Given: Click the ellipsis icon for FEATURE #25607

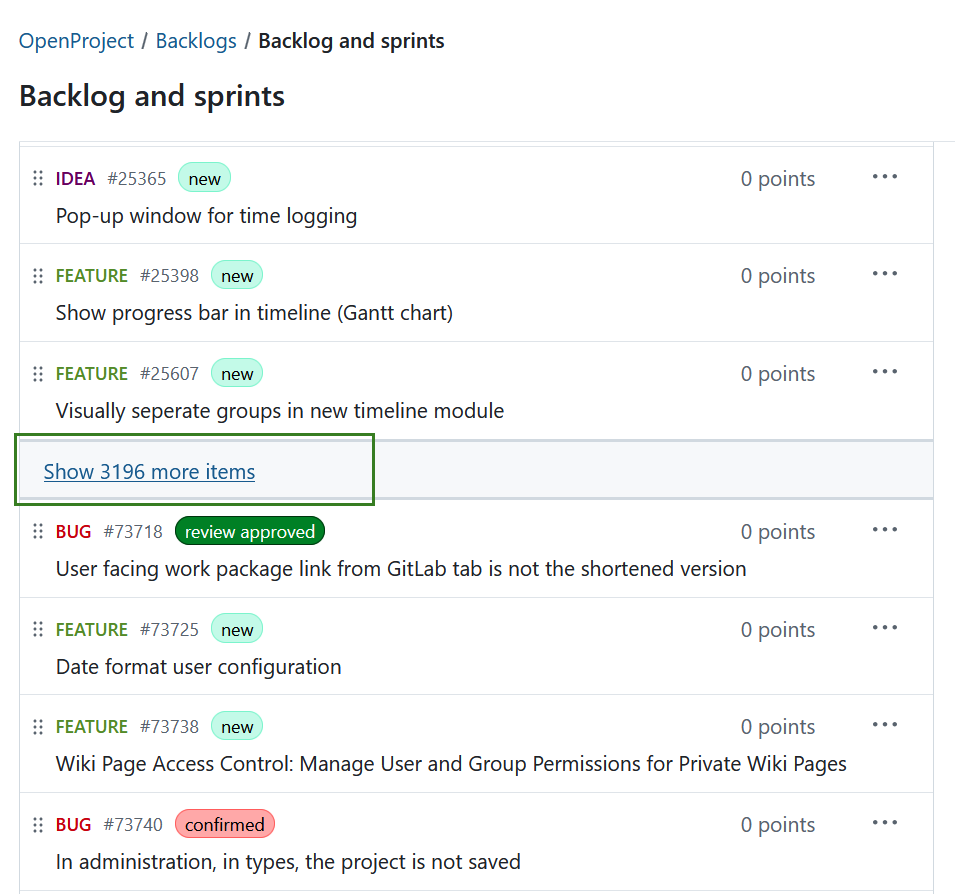Looking at the screenshot, I should 885,371.
